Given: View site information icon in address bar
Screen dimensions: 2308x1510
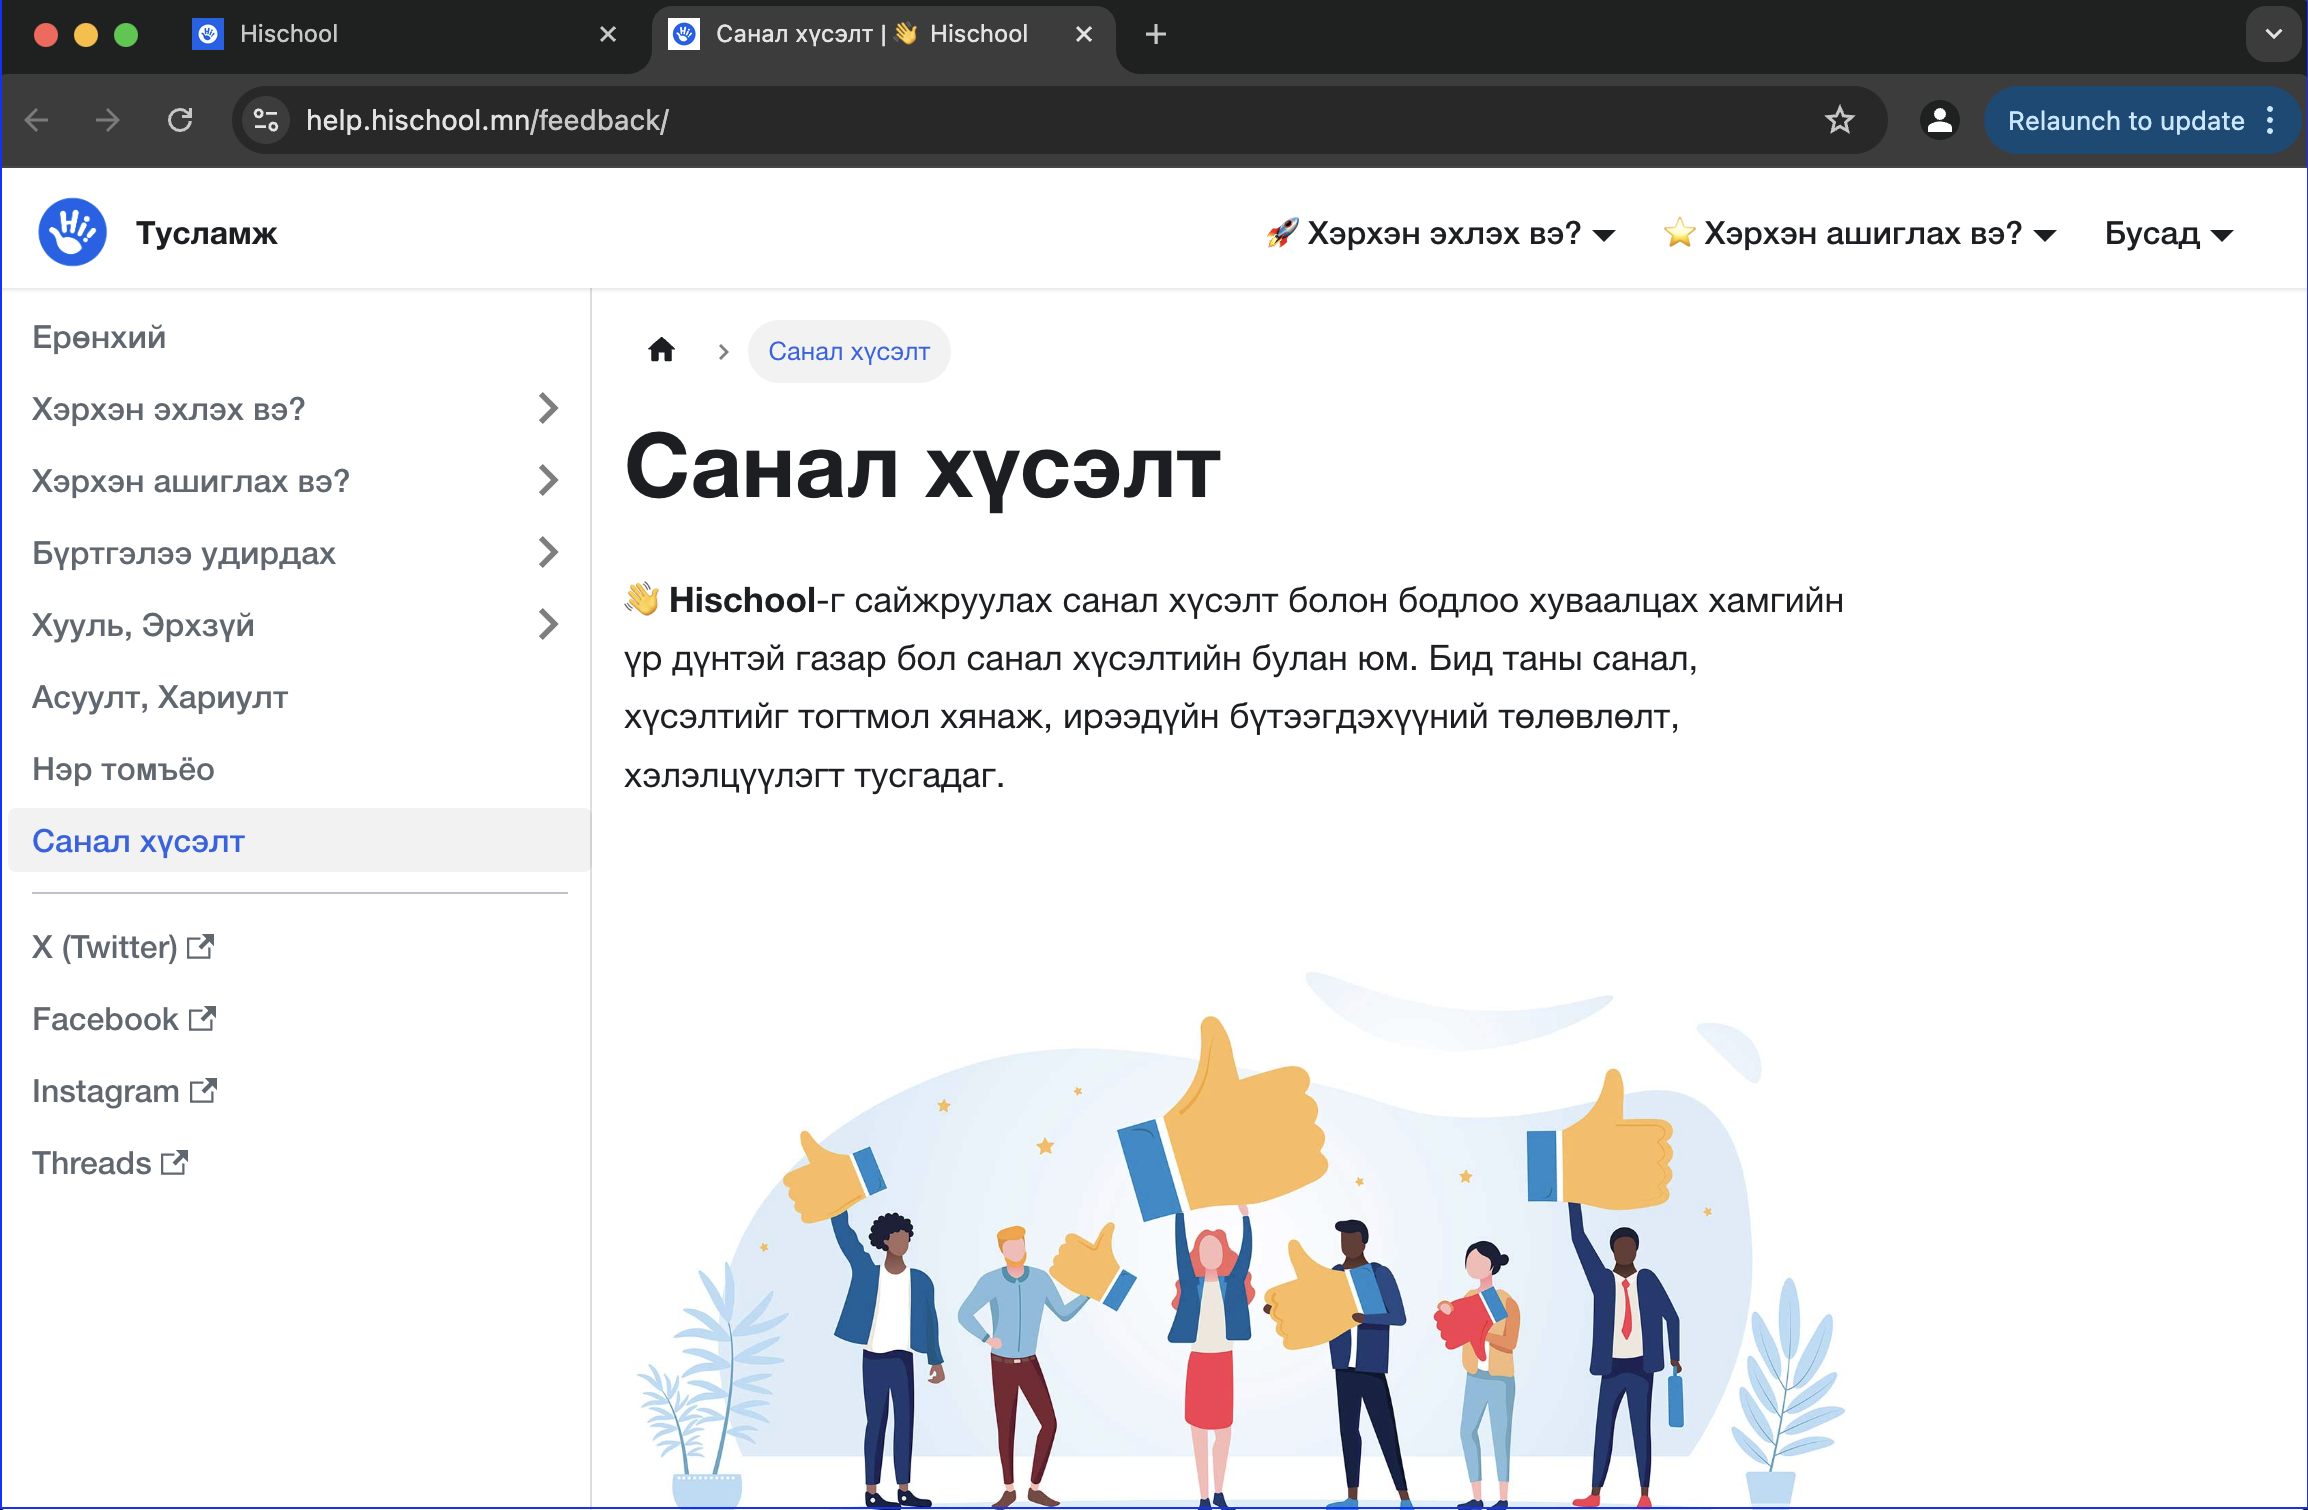Looking at the screenshot, I should [x=266, y=120].
